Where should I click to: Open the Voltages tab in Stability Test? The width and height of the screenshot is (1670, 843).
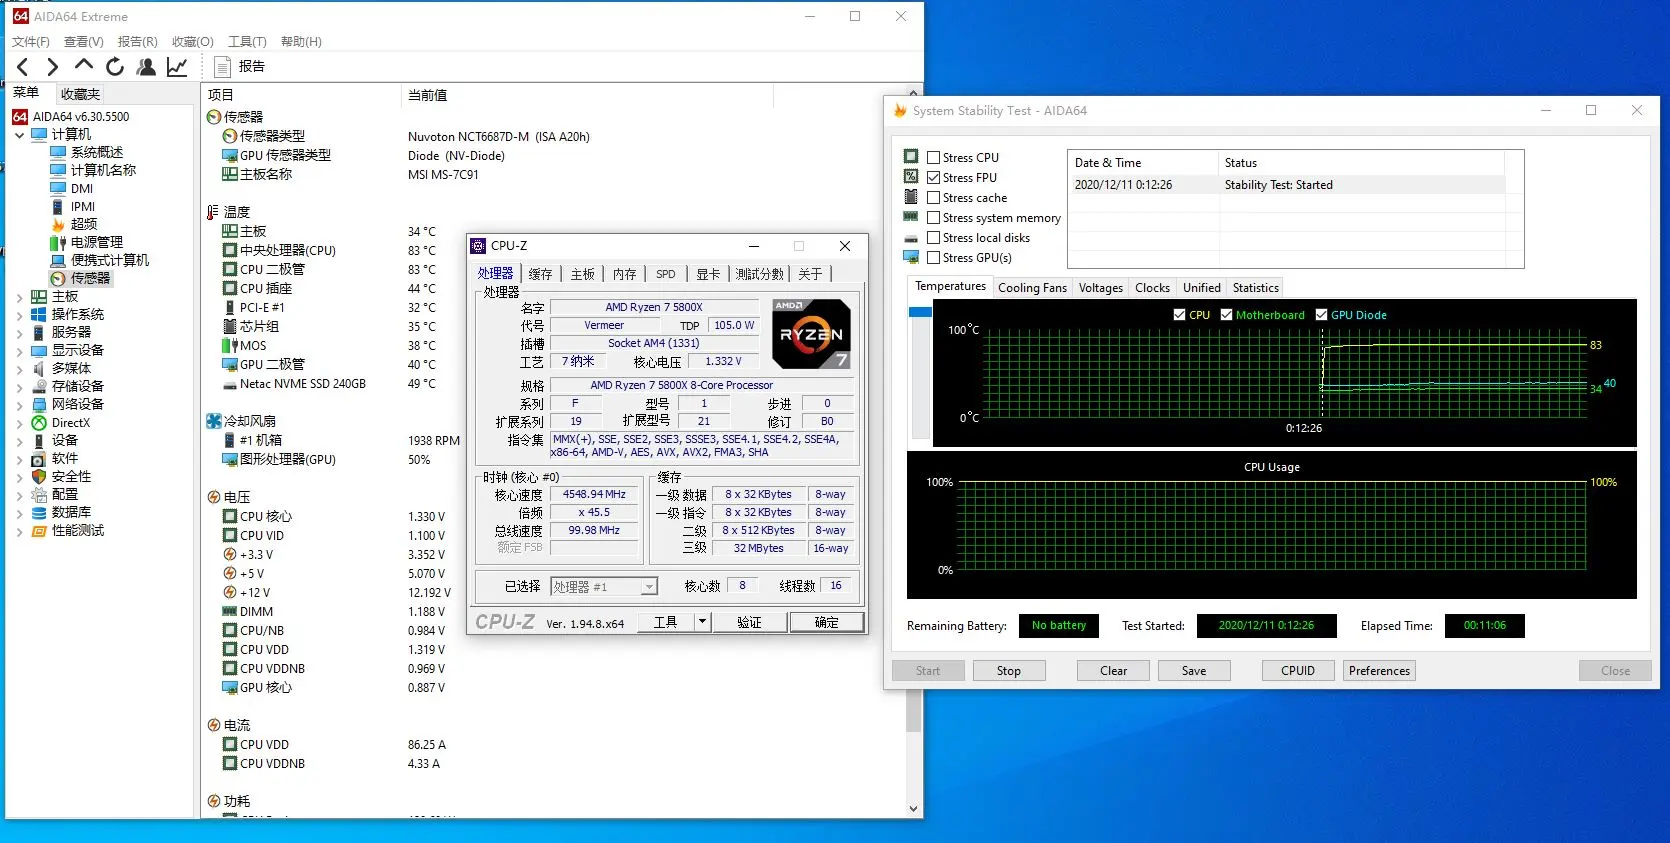(x=1100, y=288)
